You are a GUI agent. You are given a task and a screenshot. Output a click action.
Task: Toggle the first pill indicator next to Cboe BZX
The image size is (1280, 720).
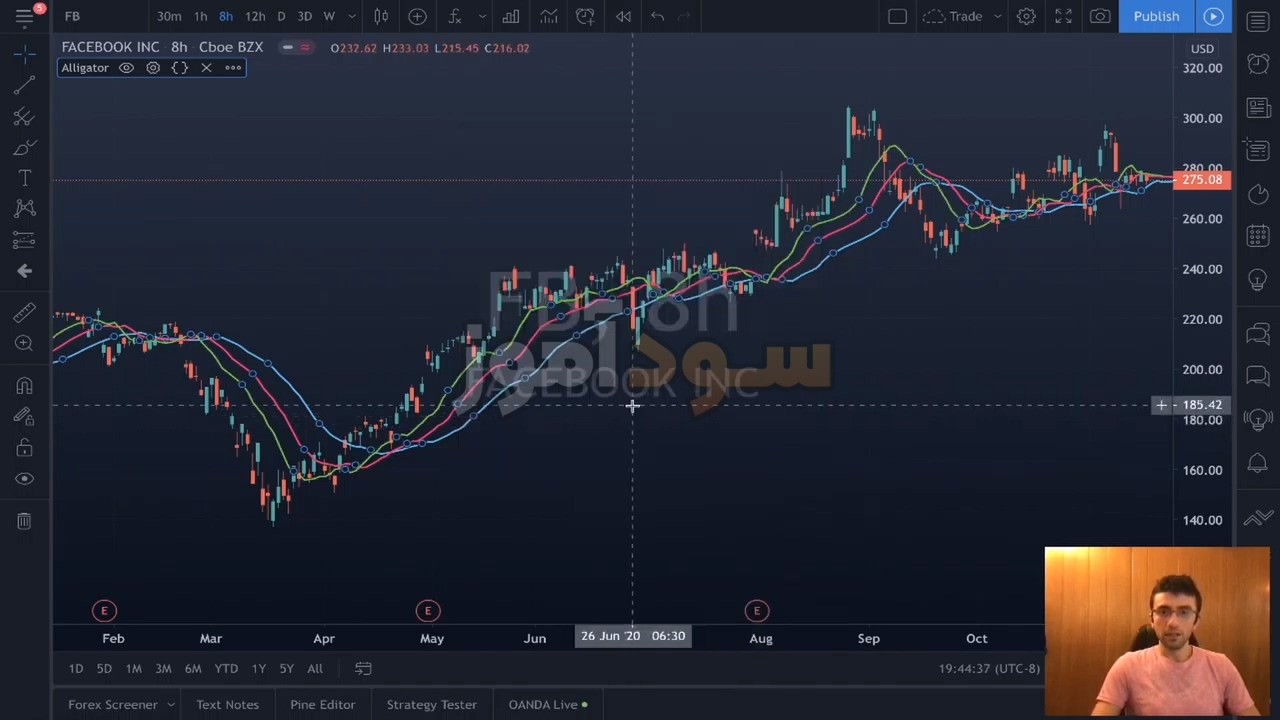pyautogui.click(x=287, y=47)
